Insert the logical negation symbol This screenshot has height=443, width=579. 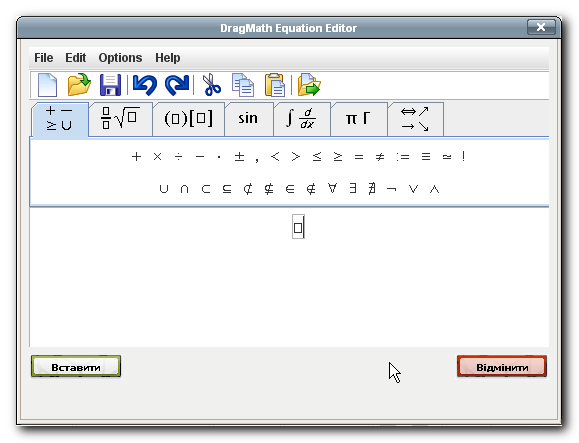(391, 190)
